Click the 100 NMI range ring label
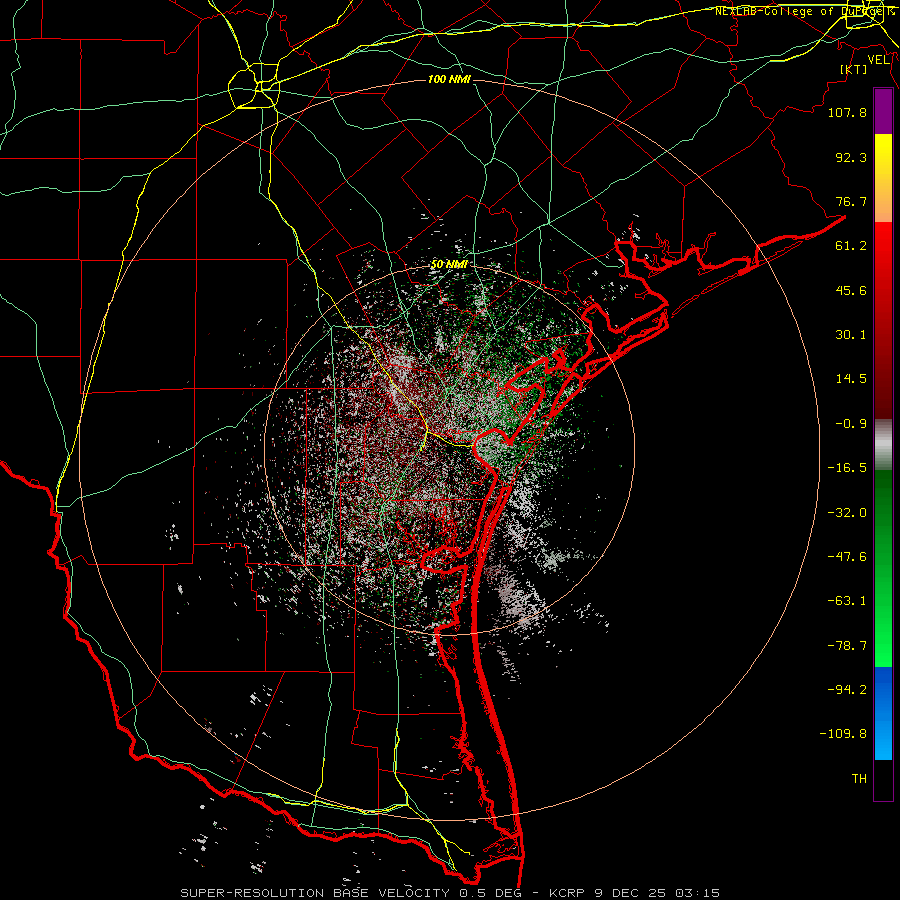Screen dimensions: 900x900 click(449, 79)
